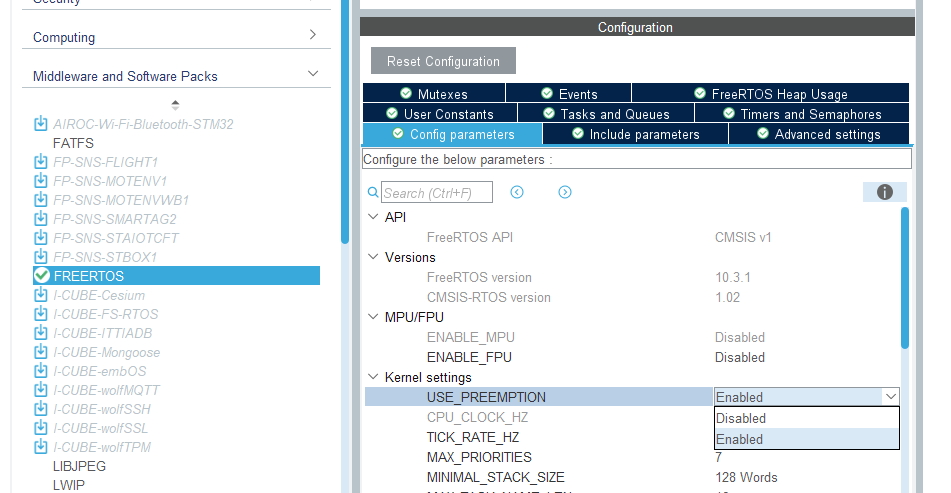Click ENABLE_FPU value Disabled
Image resolution: width=951 pixels, height=493 pixels.
(739, 357)
